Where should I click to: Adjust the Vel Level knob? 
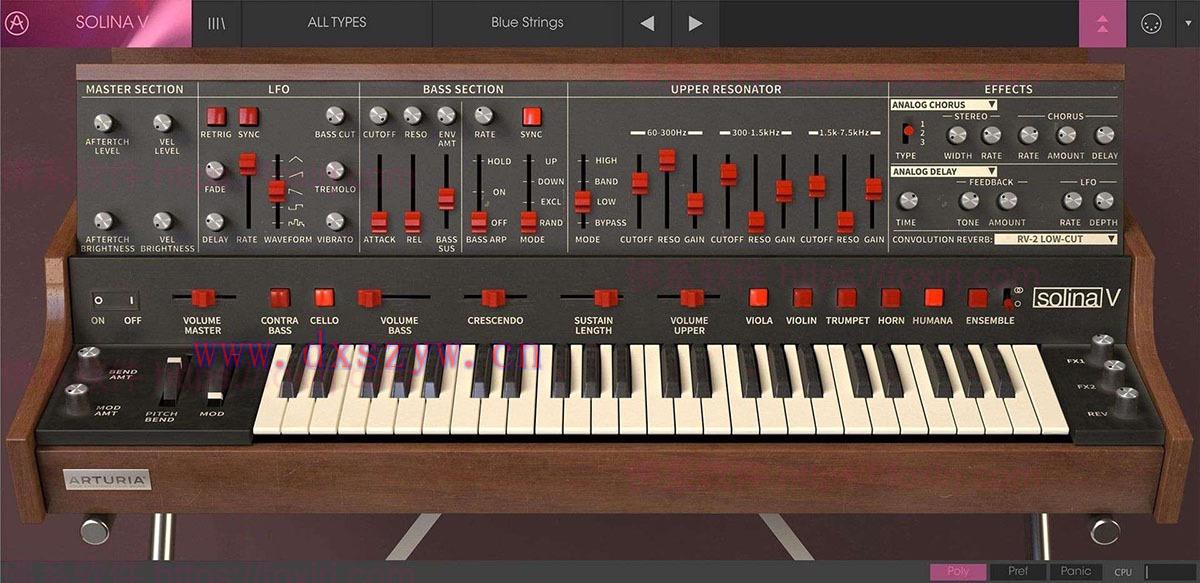pos(162,122)
